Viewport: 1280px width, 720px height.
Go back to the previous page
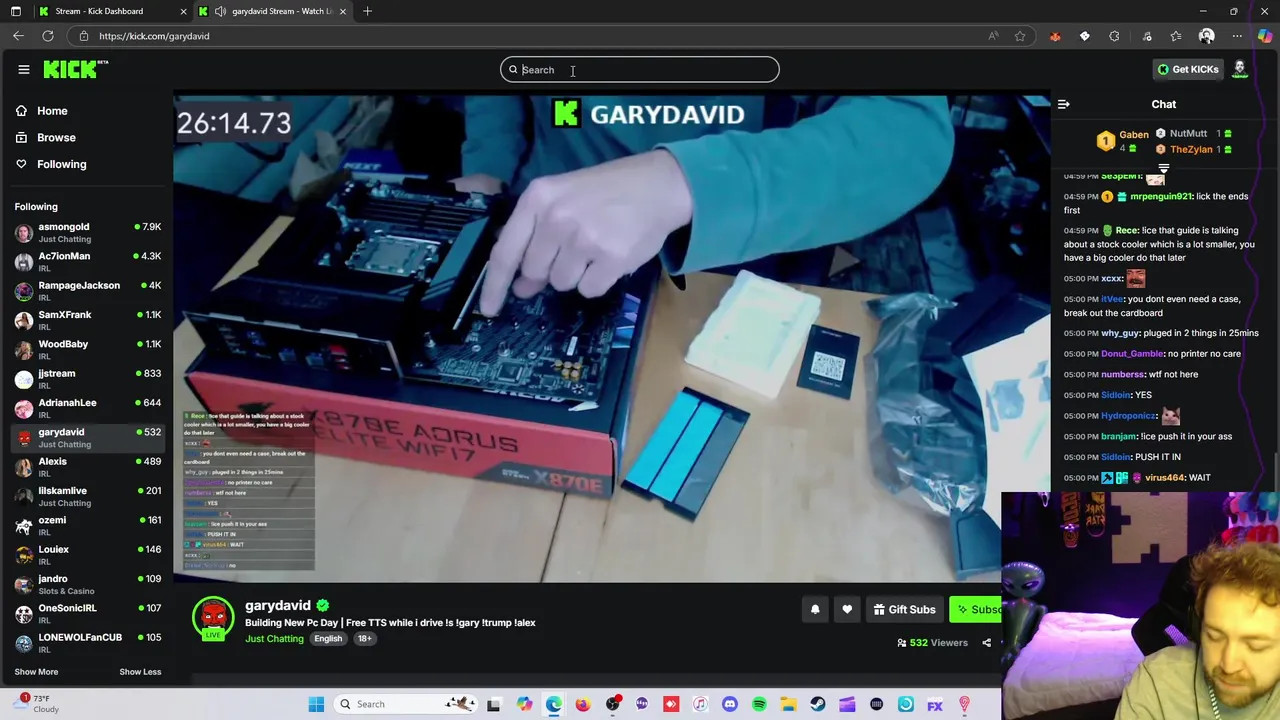(x=18, y=36)
